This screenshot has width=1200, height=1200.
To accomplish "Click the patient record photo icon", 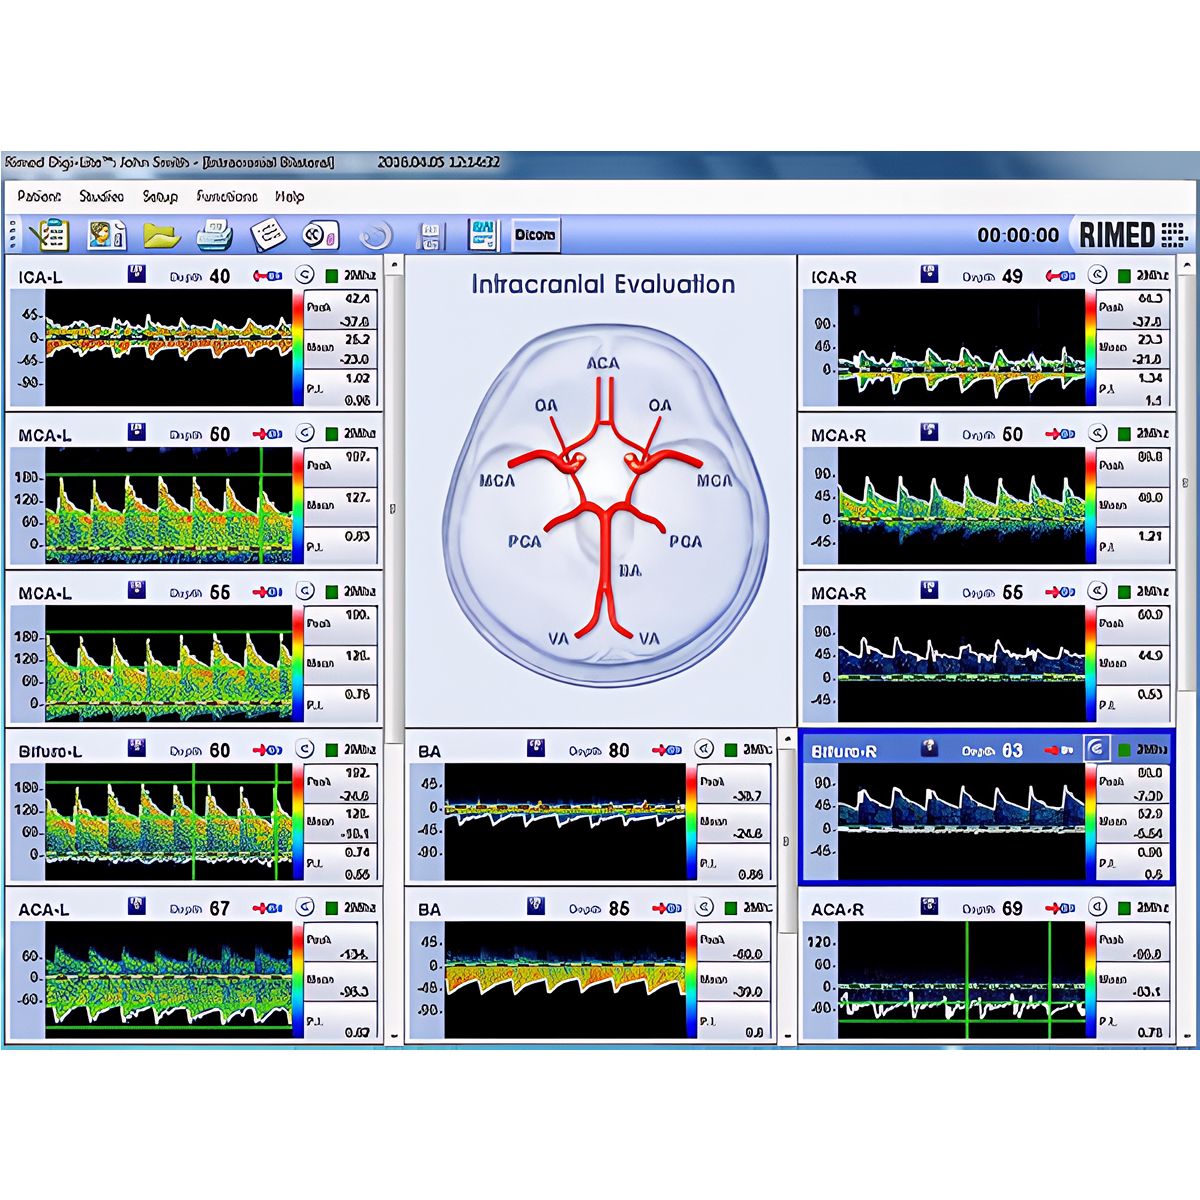I will tap(105, 236).
